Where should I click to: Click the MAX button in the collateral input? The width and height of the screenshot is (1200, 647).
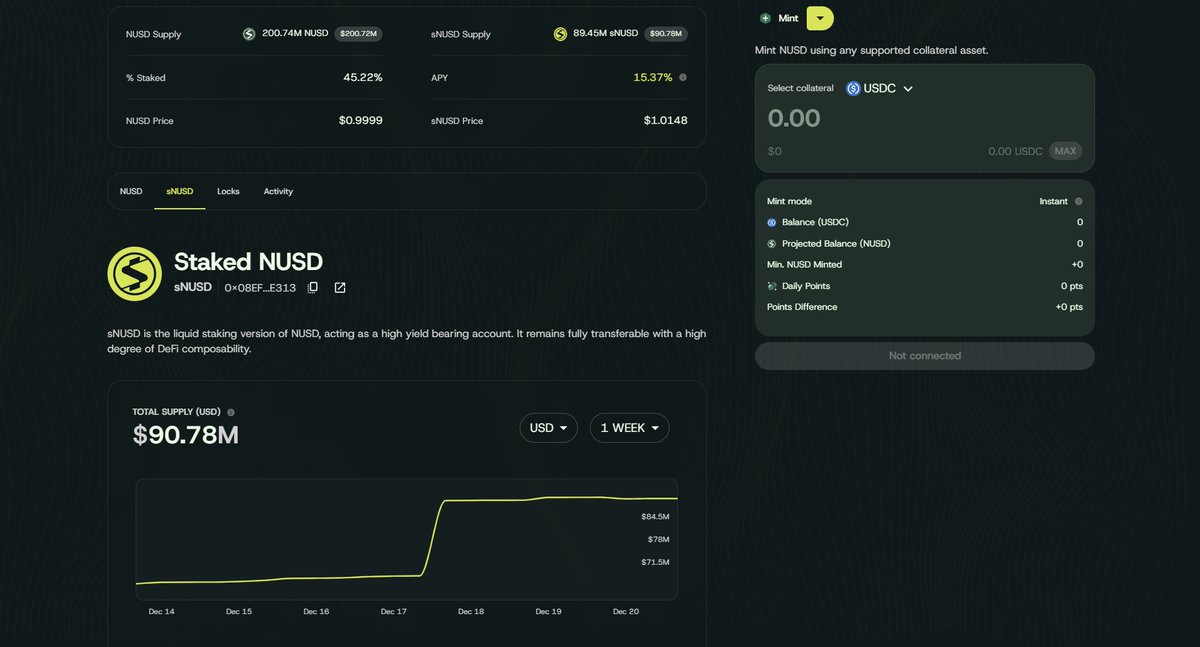point(1066,150)
